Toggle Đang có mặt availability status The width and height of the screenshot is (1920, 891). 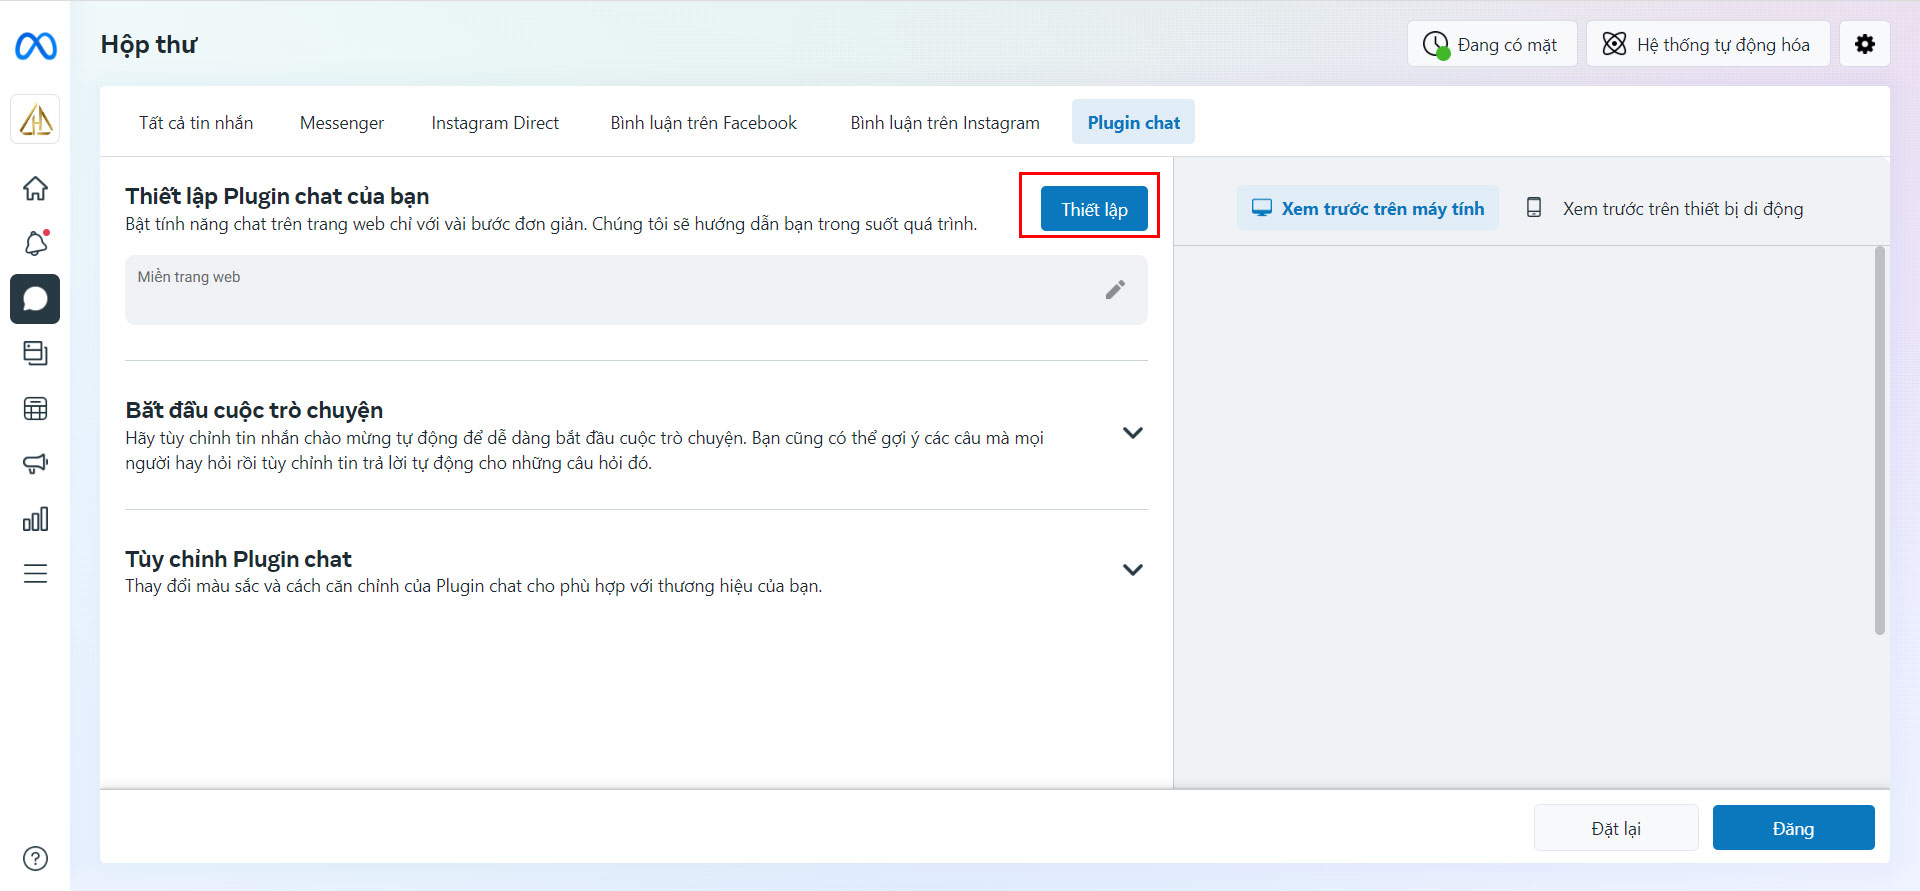(x=1492, y=44)
